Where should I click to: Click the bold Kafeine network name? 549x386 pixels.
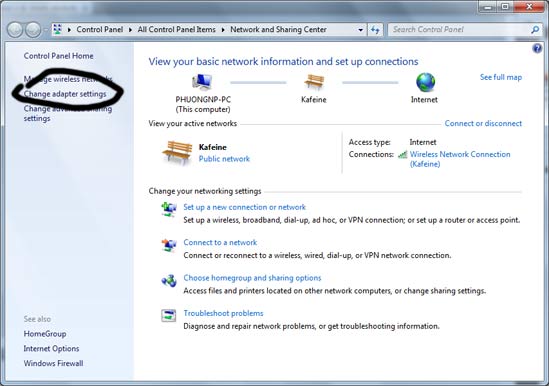[x=213, y=147]
